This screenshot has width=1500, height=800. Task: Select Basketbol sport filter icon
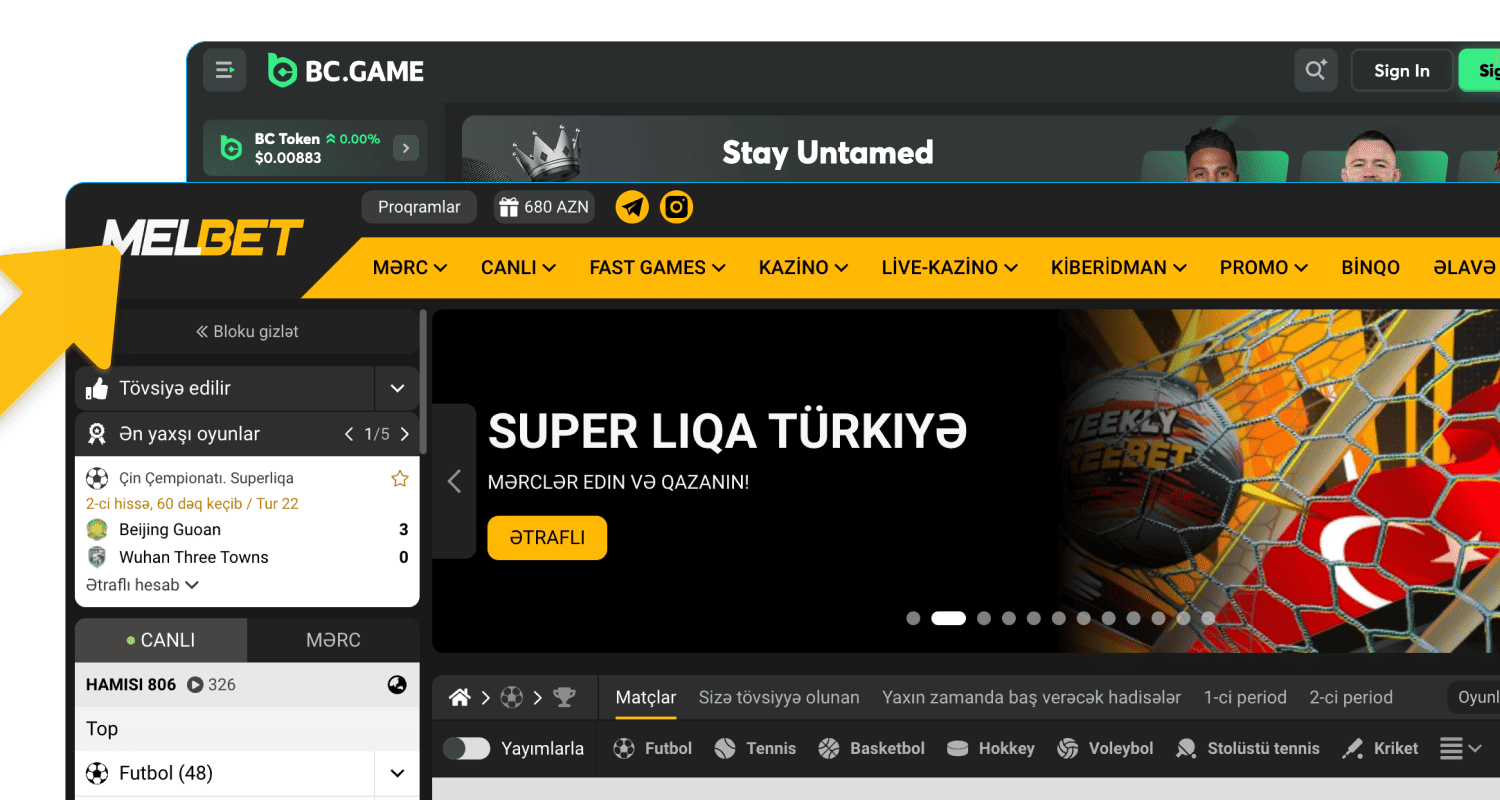coord(829,748)
